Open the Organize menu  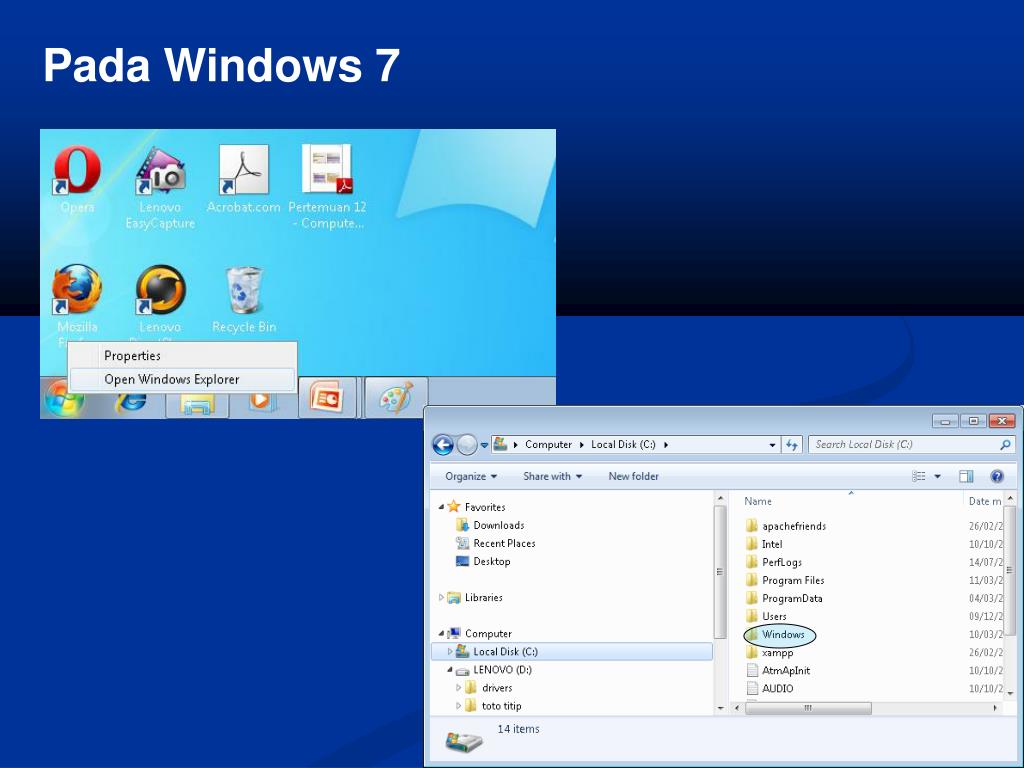click(471, 477)
